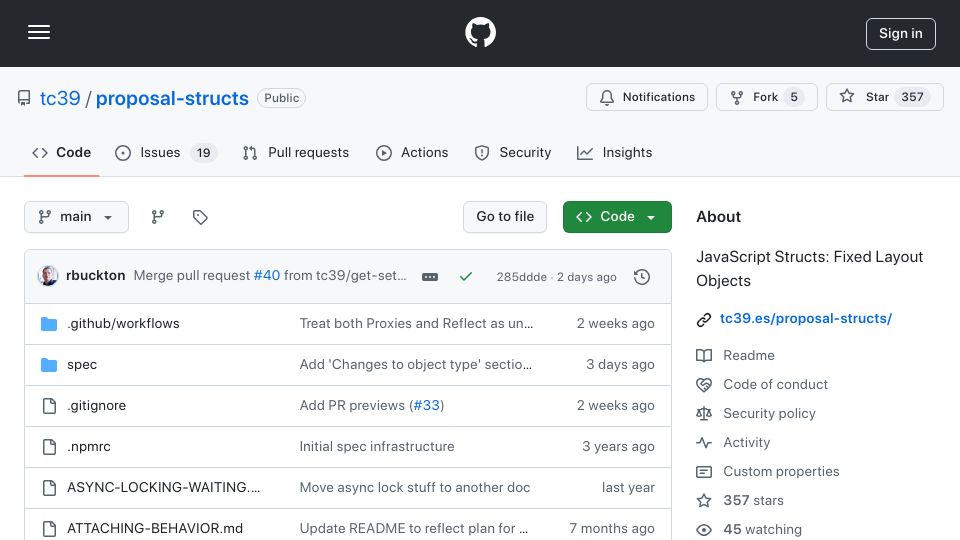960x540 pixels.
Task: Open Code of conduct link
Action: 775,384
